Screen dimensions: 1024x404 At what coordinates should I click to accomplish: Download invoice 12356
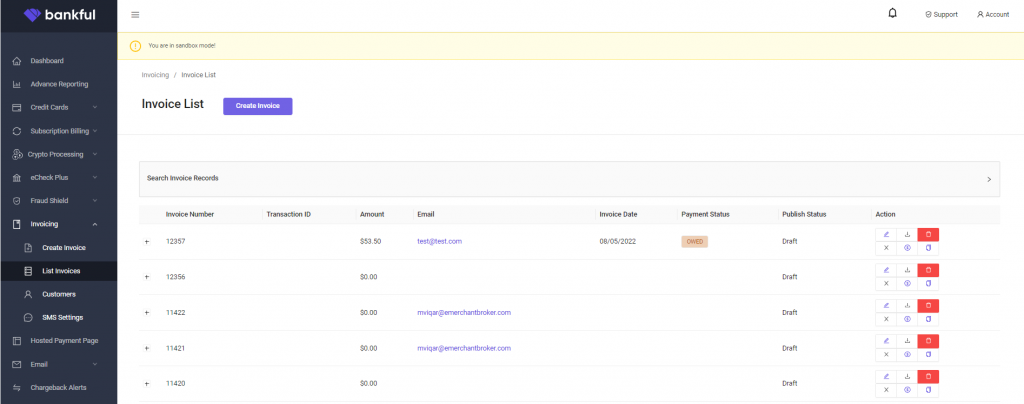pyautogui.click(x=907, y=270)
